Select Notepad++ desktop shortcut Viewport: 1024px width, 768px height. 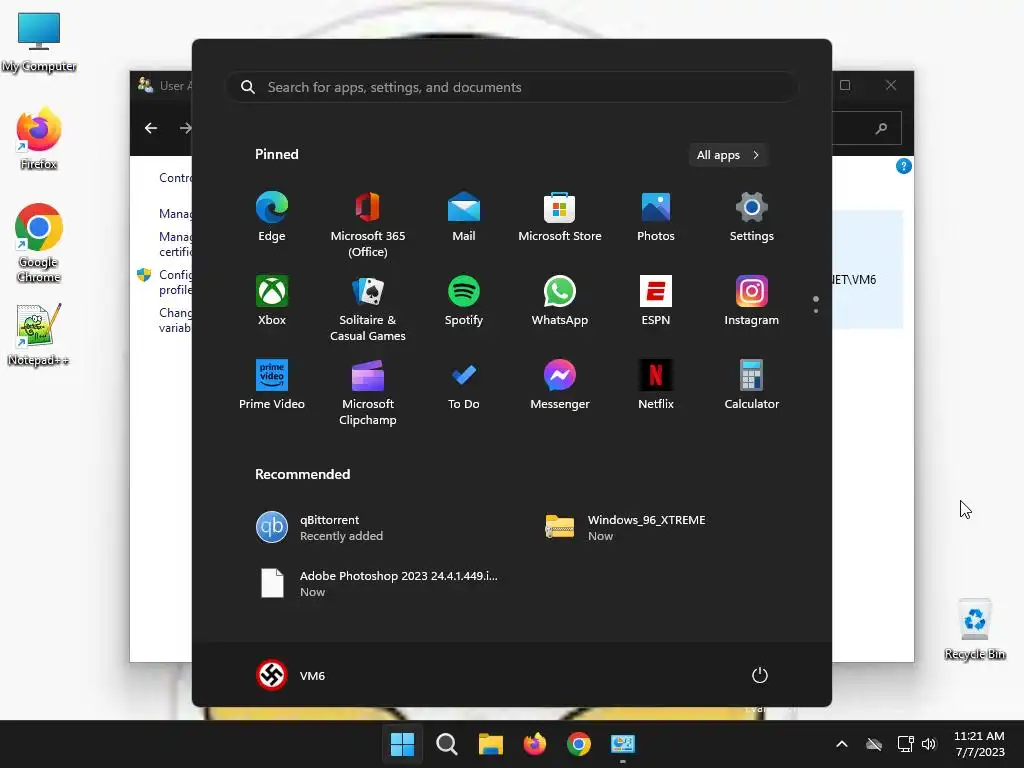39,334
